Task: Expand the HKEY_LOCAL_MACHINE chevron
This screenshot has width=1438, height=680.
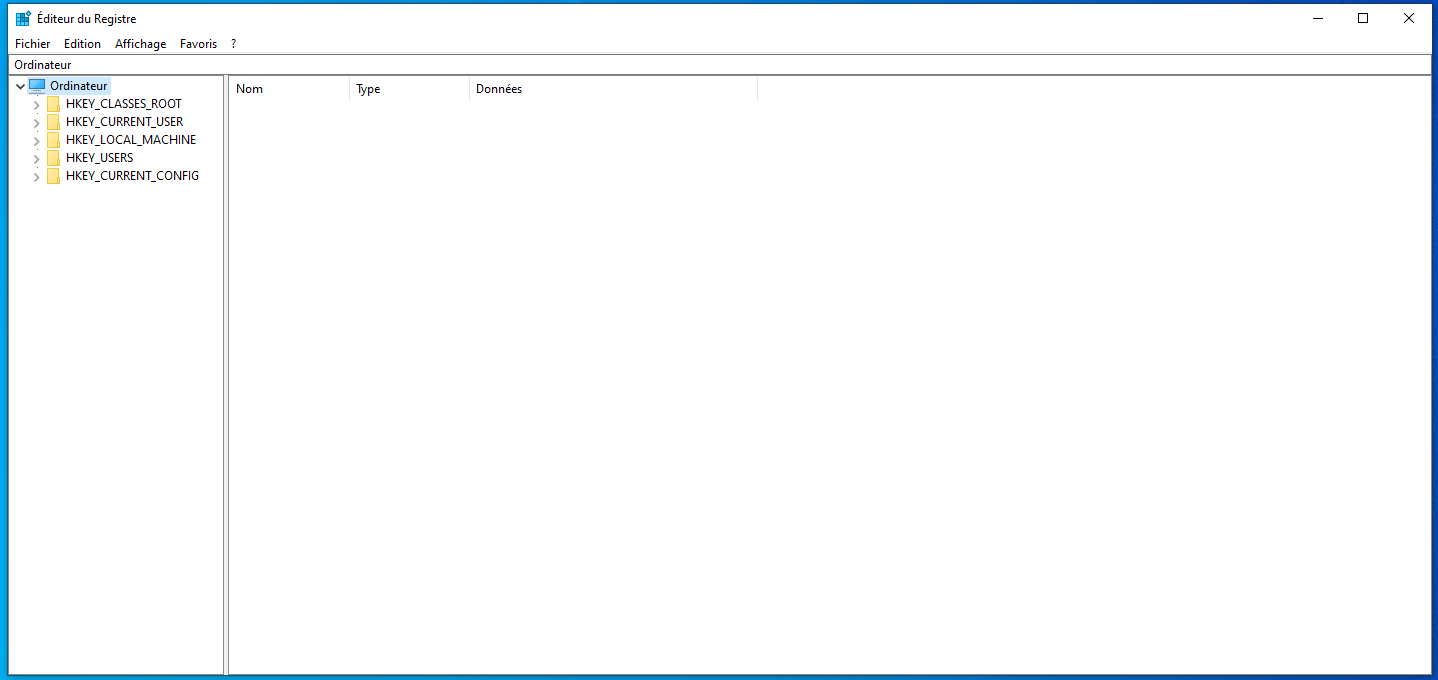Action: [36, 139]
